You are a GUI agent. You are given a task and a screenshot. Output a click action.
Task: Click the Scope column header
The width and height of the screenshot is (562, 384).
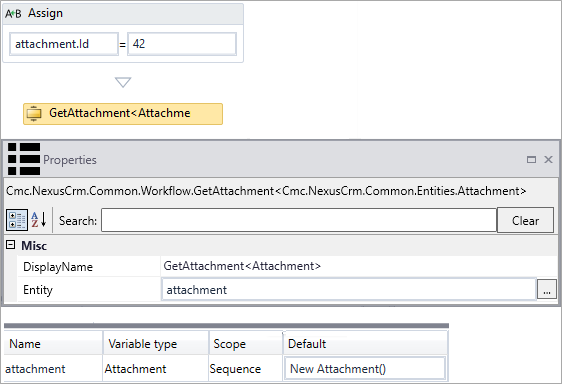click(x=246, y=344)
